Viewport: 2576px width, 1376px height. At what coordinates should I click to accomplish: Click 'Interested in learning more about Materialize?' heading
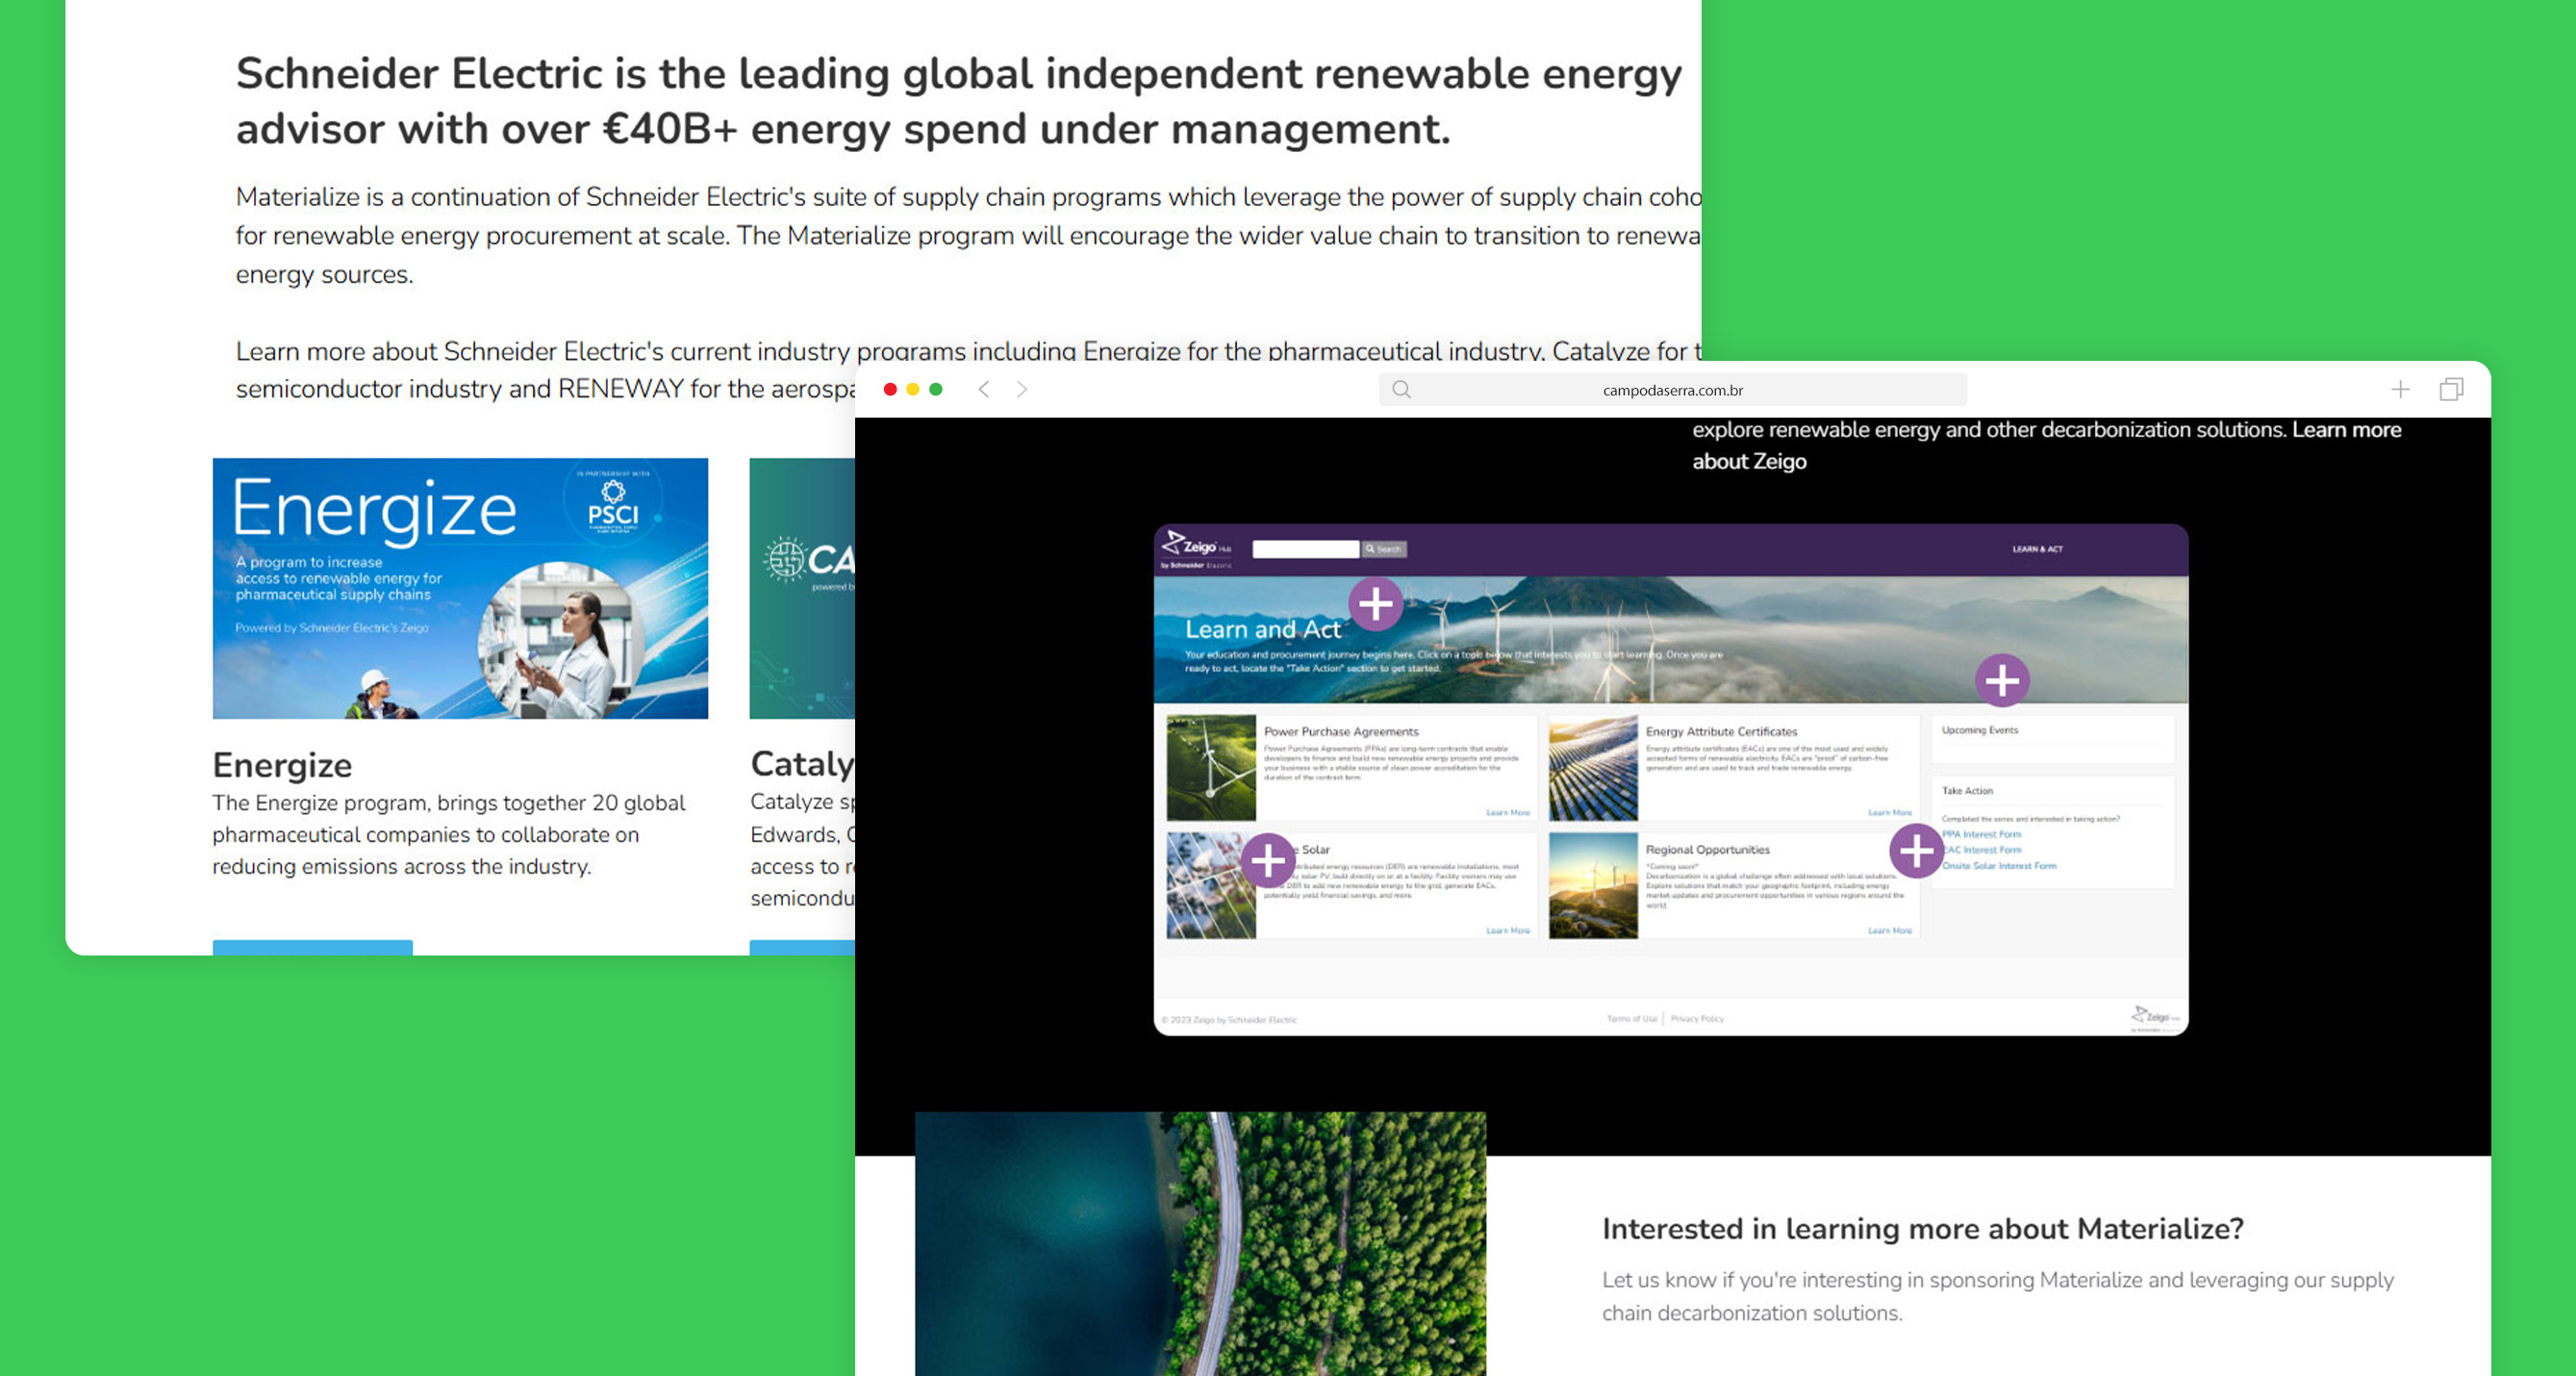pyautogui.click(x=1923, y=1228)
